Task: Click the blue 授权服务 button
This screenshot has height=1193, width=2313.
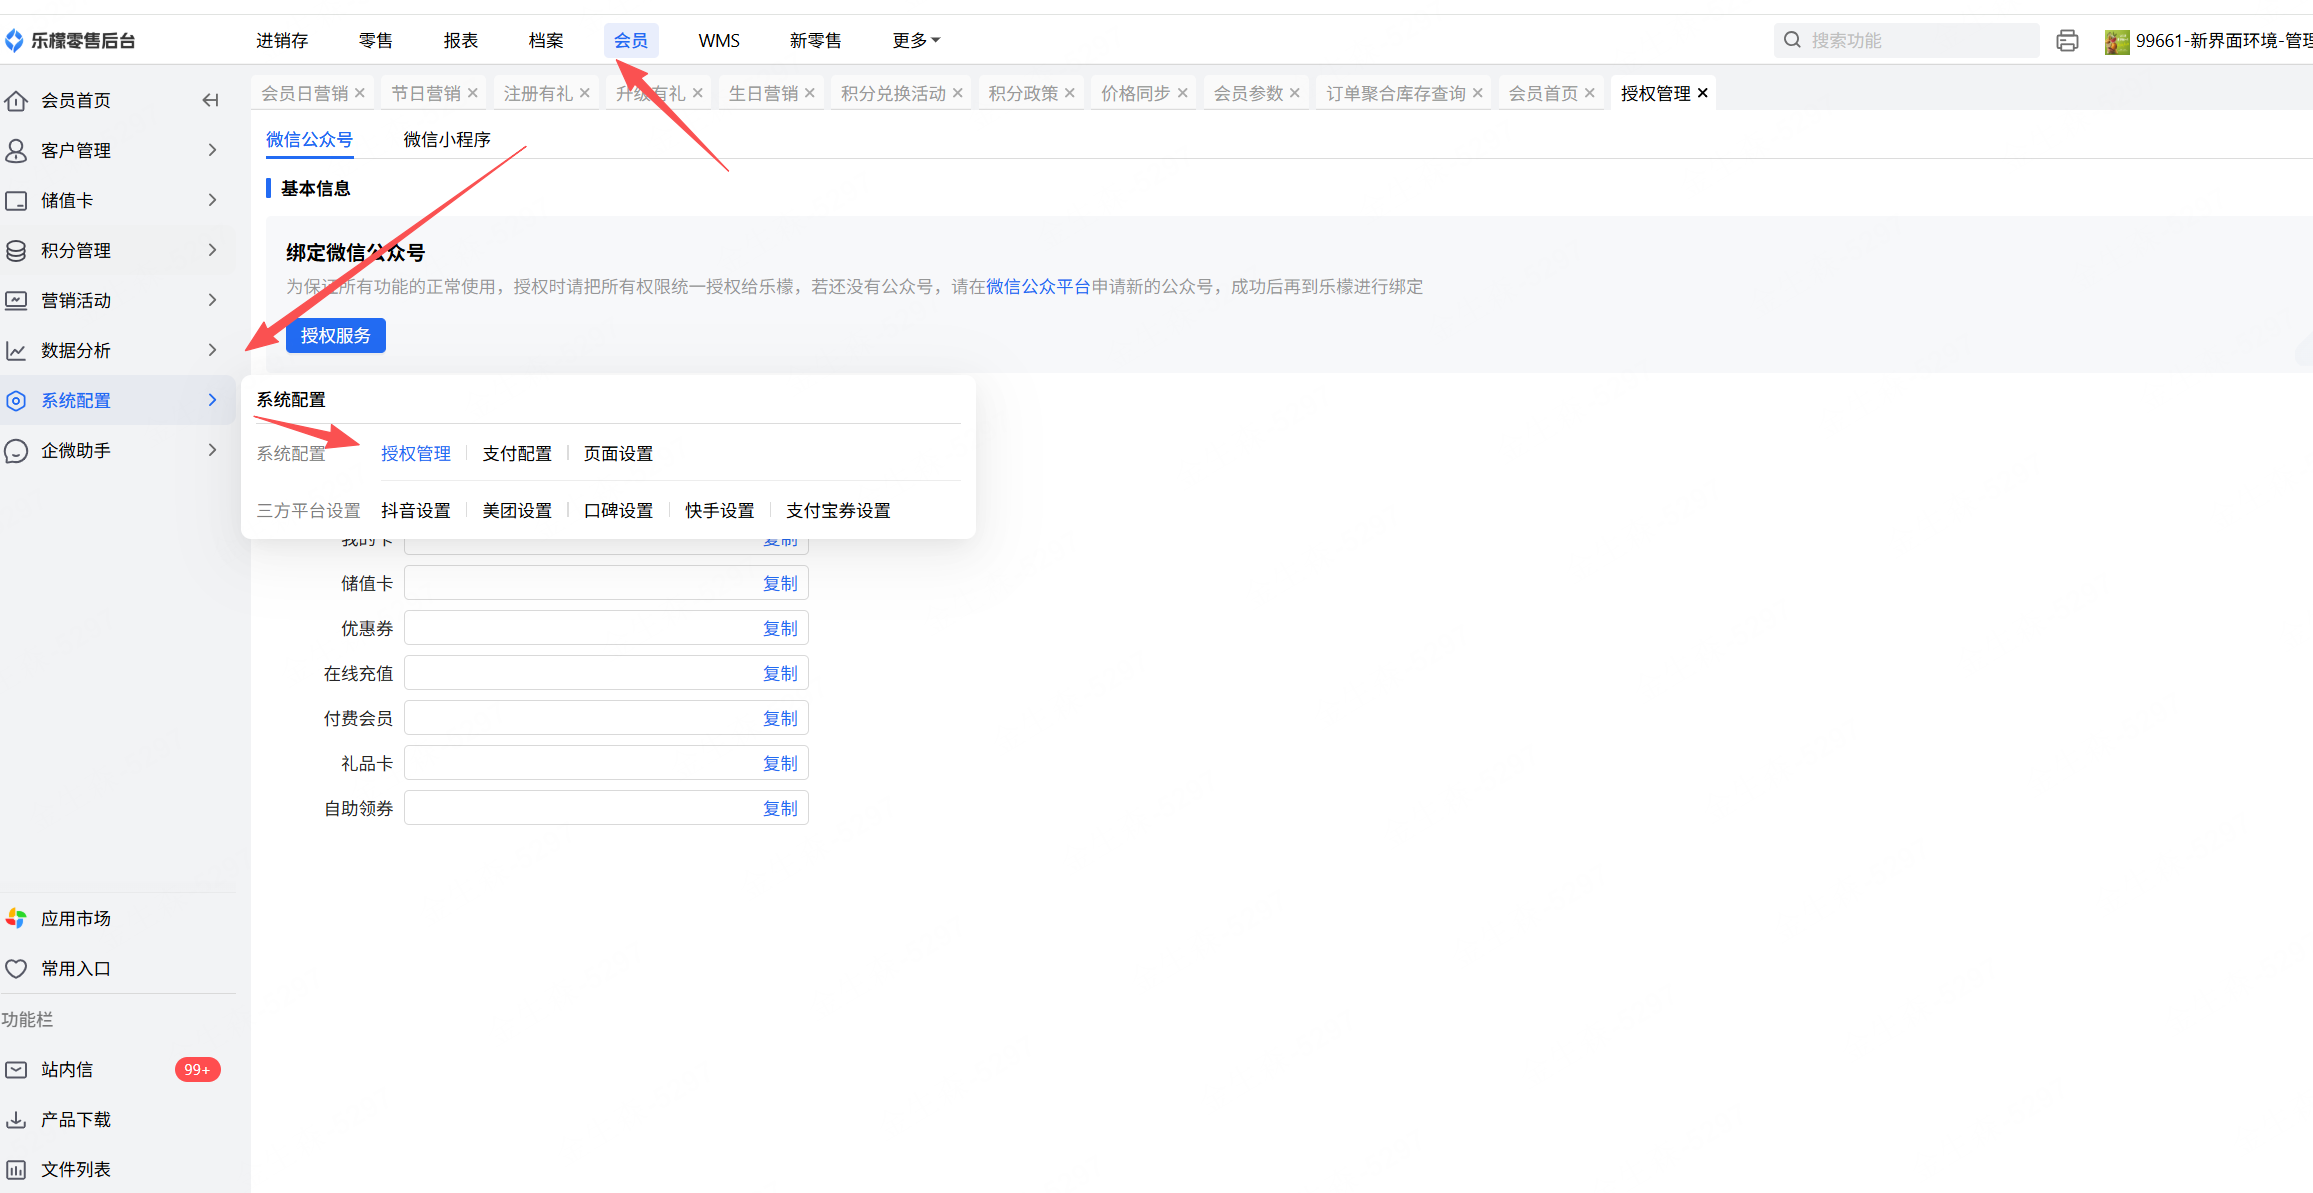Action: pyautogui.click(x=335, y=336)
